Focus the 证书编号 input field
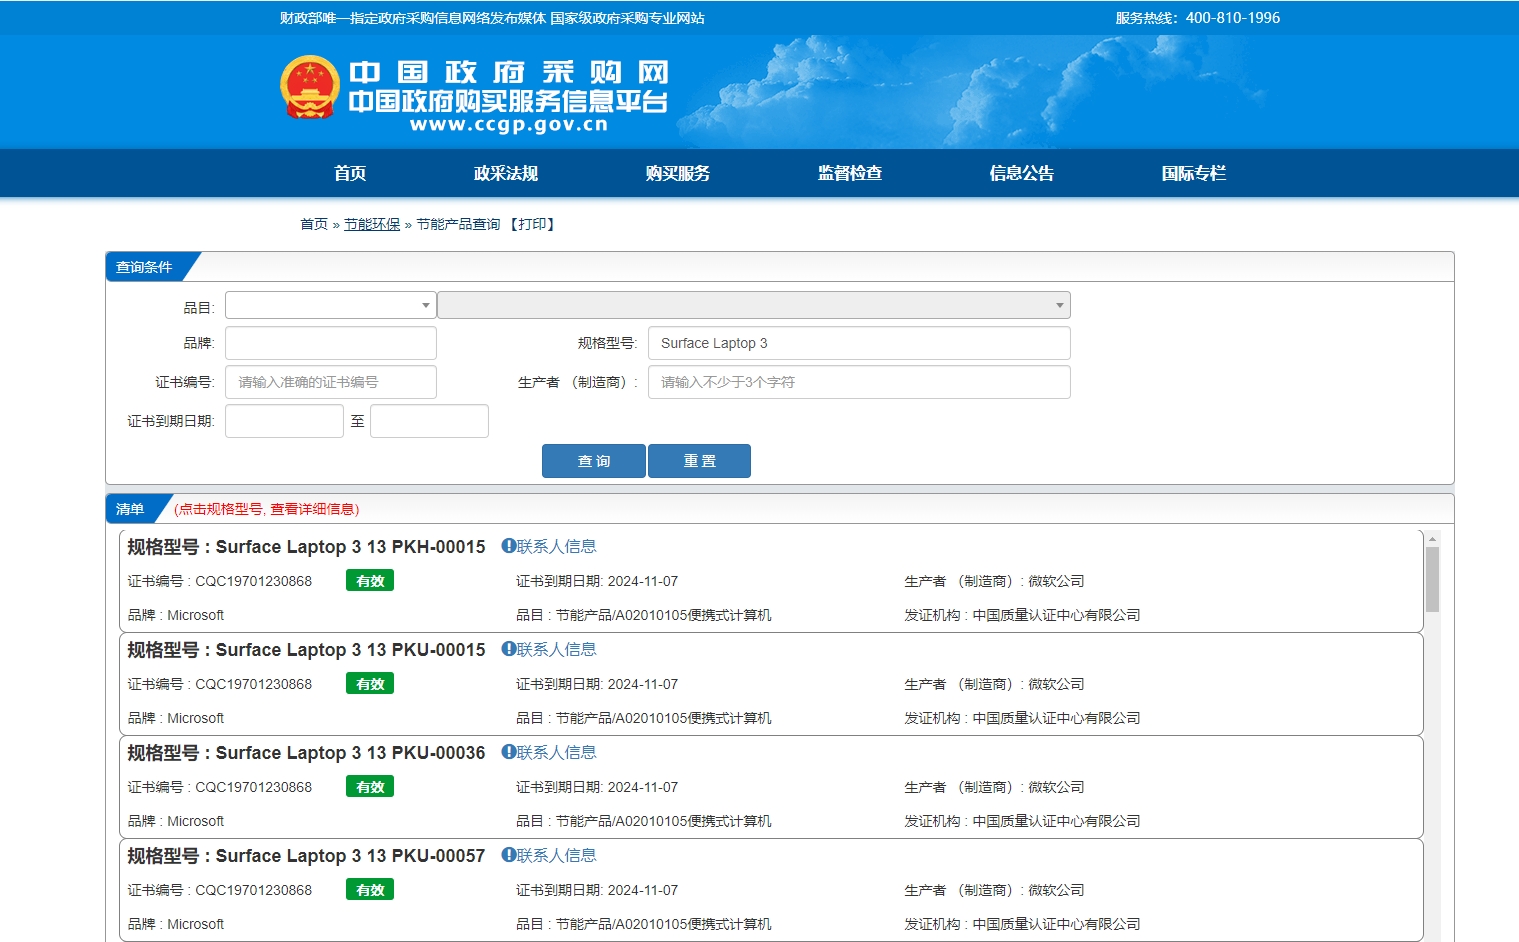 point(330,382)
